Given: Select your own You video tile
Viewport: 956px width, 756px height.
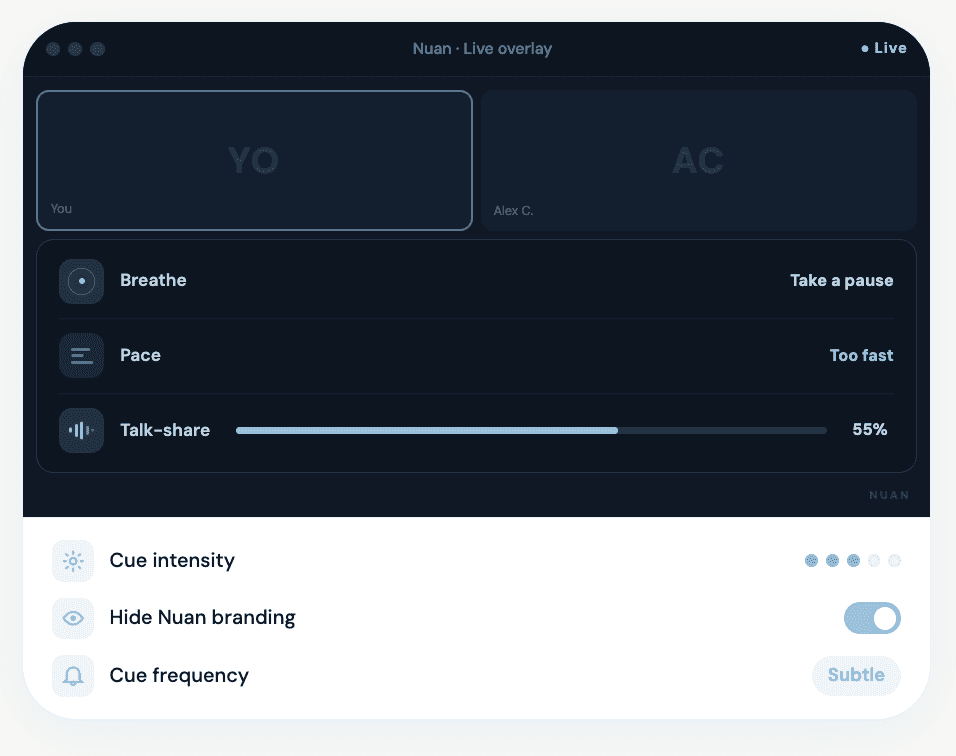Looking at the screenshot, I should pos(254,160).
